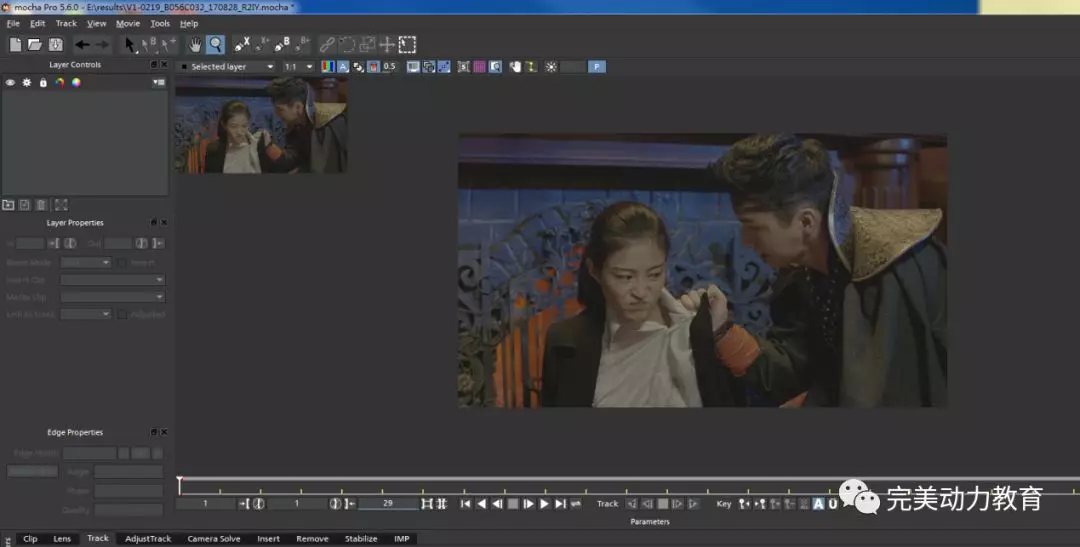This screenshot has height=547, width=1080.
Task: Click the current frame field showing 29
Action: (388, 504)
